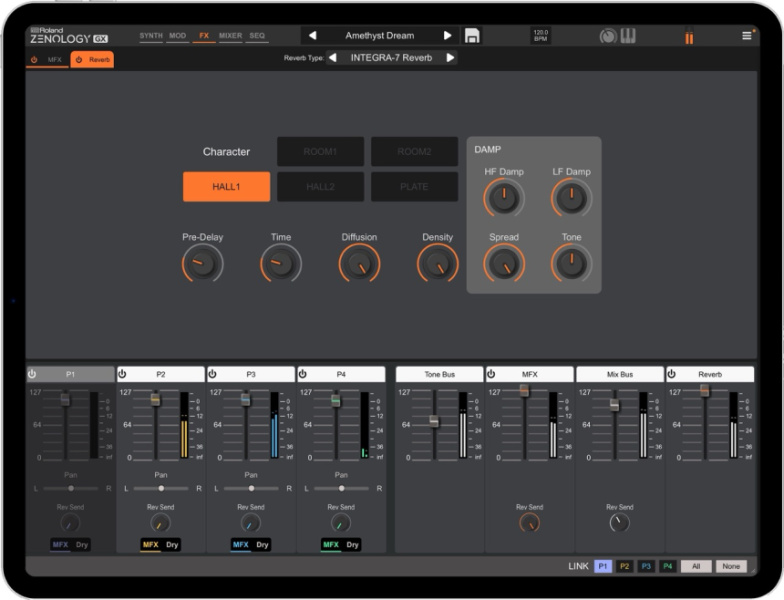Select next Reverb Type
784x600 pixels.
point(450,58)
